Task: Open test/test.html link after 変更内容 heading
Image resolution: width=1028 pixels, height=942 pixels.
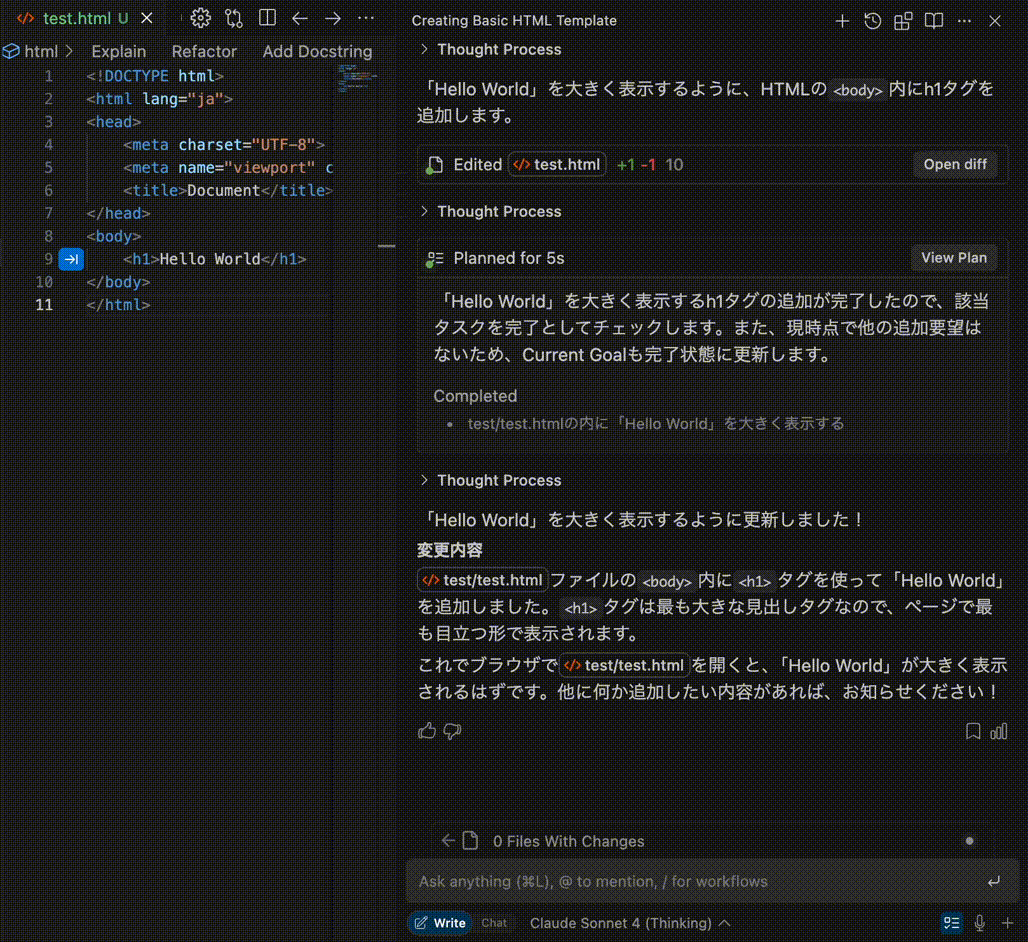Action: pos(483,580)
